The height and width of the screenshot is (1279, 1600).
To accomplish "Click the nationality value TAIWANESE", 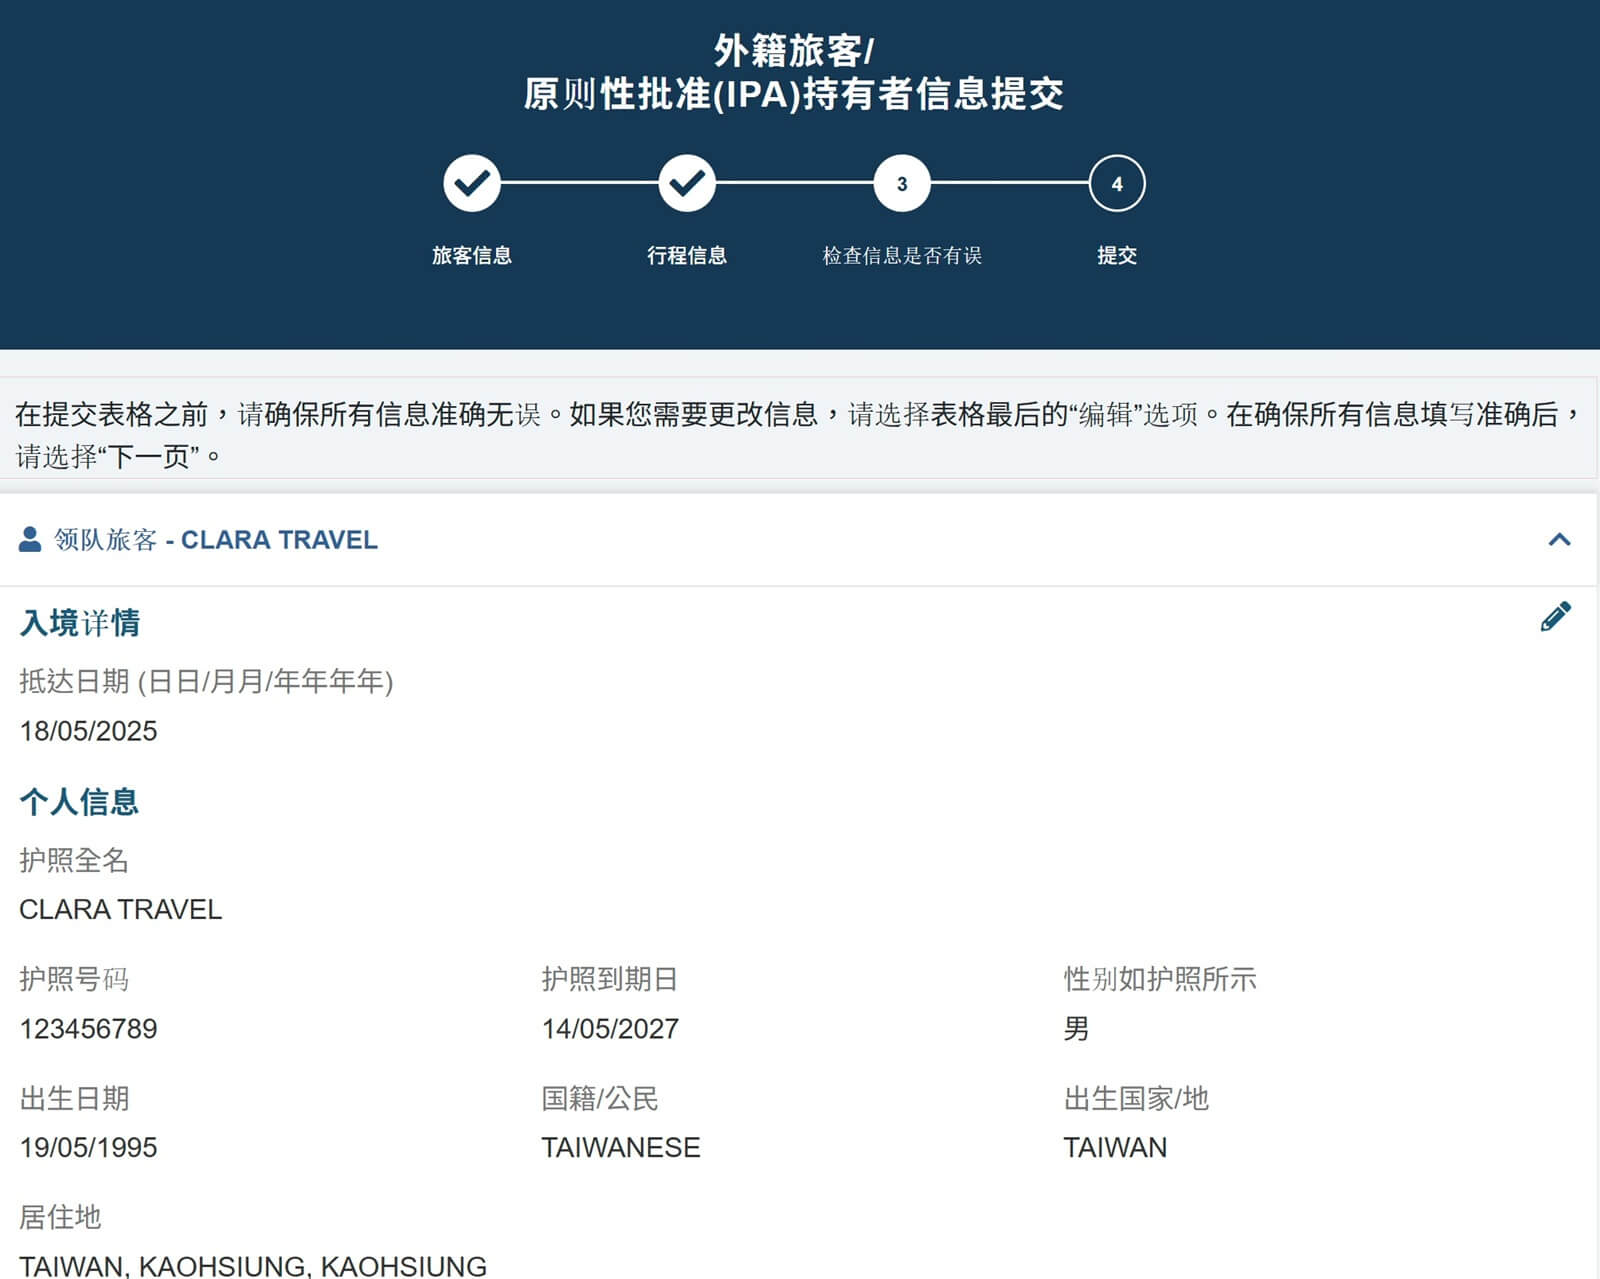I will 620,1147.
